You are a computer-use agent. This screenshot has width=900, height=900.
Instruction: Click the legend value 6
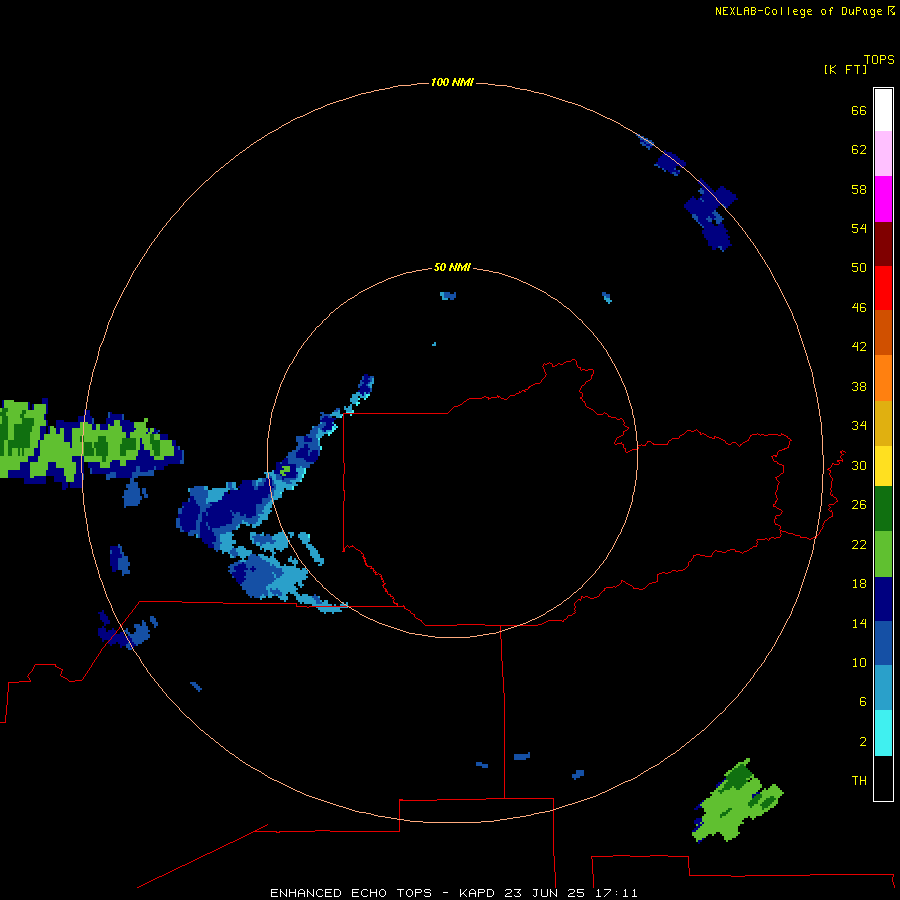(x=863, y=702)
